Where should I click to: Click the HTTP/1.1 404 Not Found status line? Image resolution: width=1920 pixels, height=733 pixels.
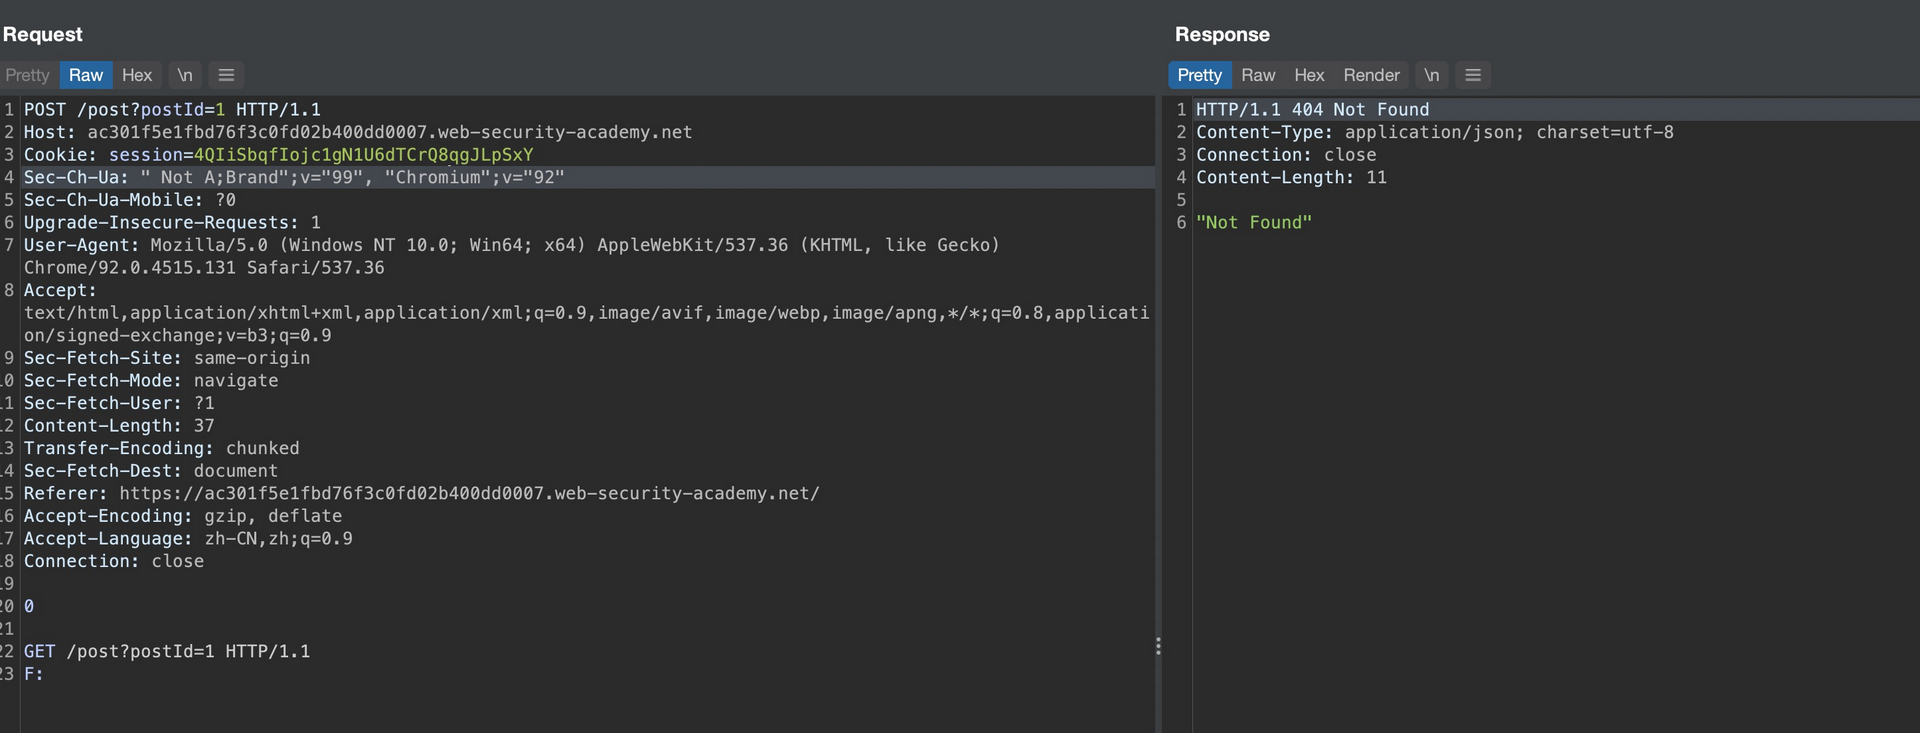click(1313, 110)
